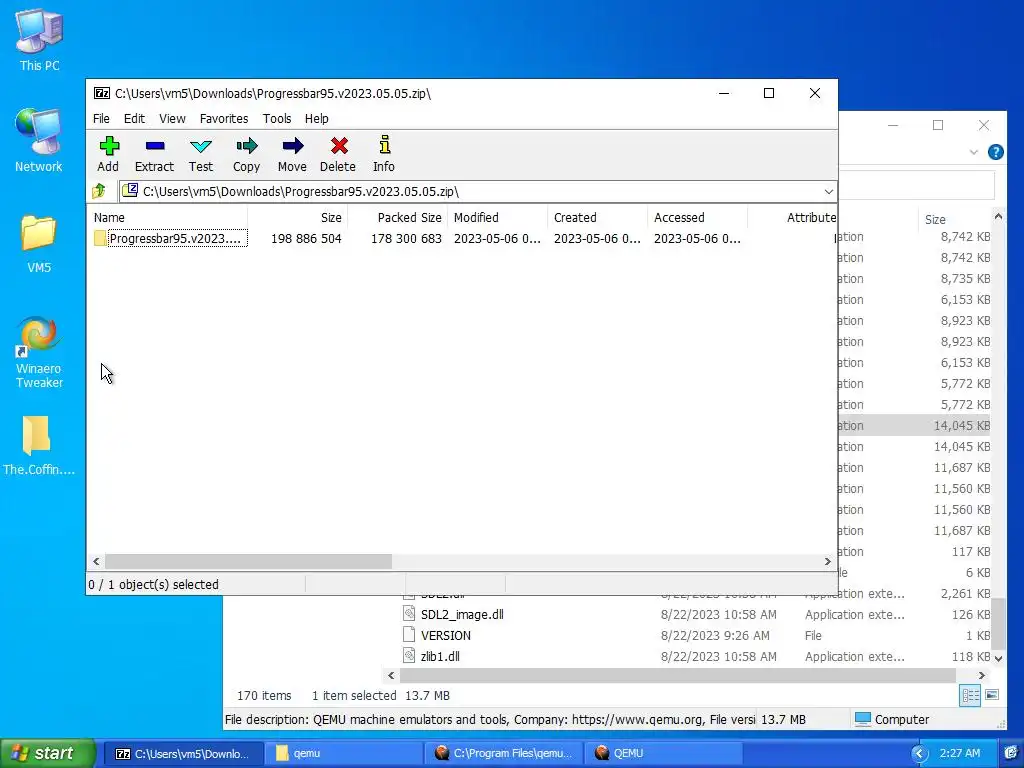This screenshot has height=768, width=1024.
Task: Click the help question mark in Explorer window
Action: tap(995, 152)
